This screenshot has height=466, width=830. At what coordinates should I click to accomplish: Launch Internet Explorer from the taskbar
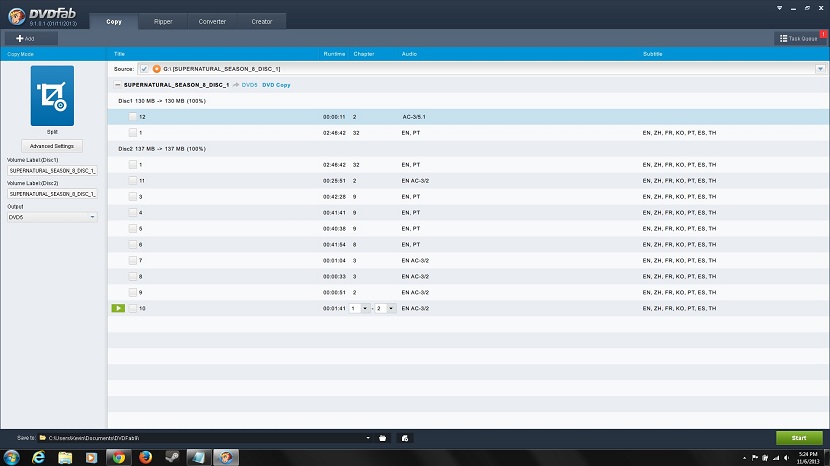pyautogui.click(x=39, y=457)
